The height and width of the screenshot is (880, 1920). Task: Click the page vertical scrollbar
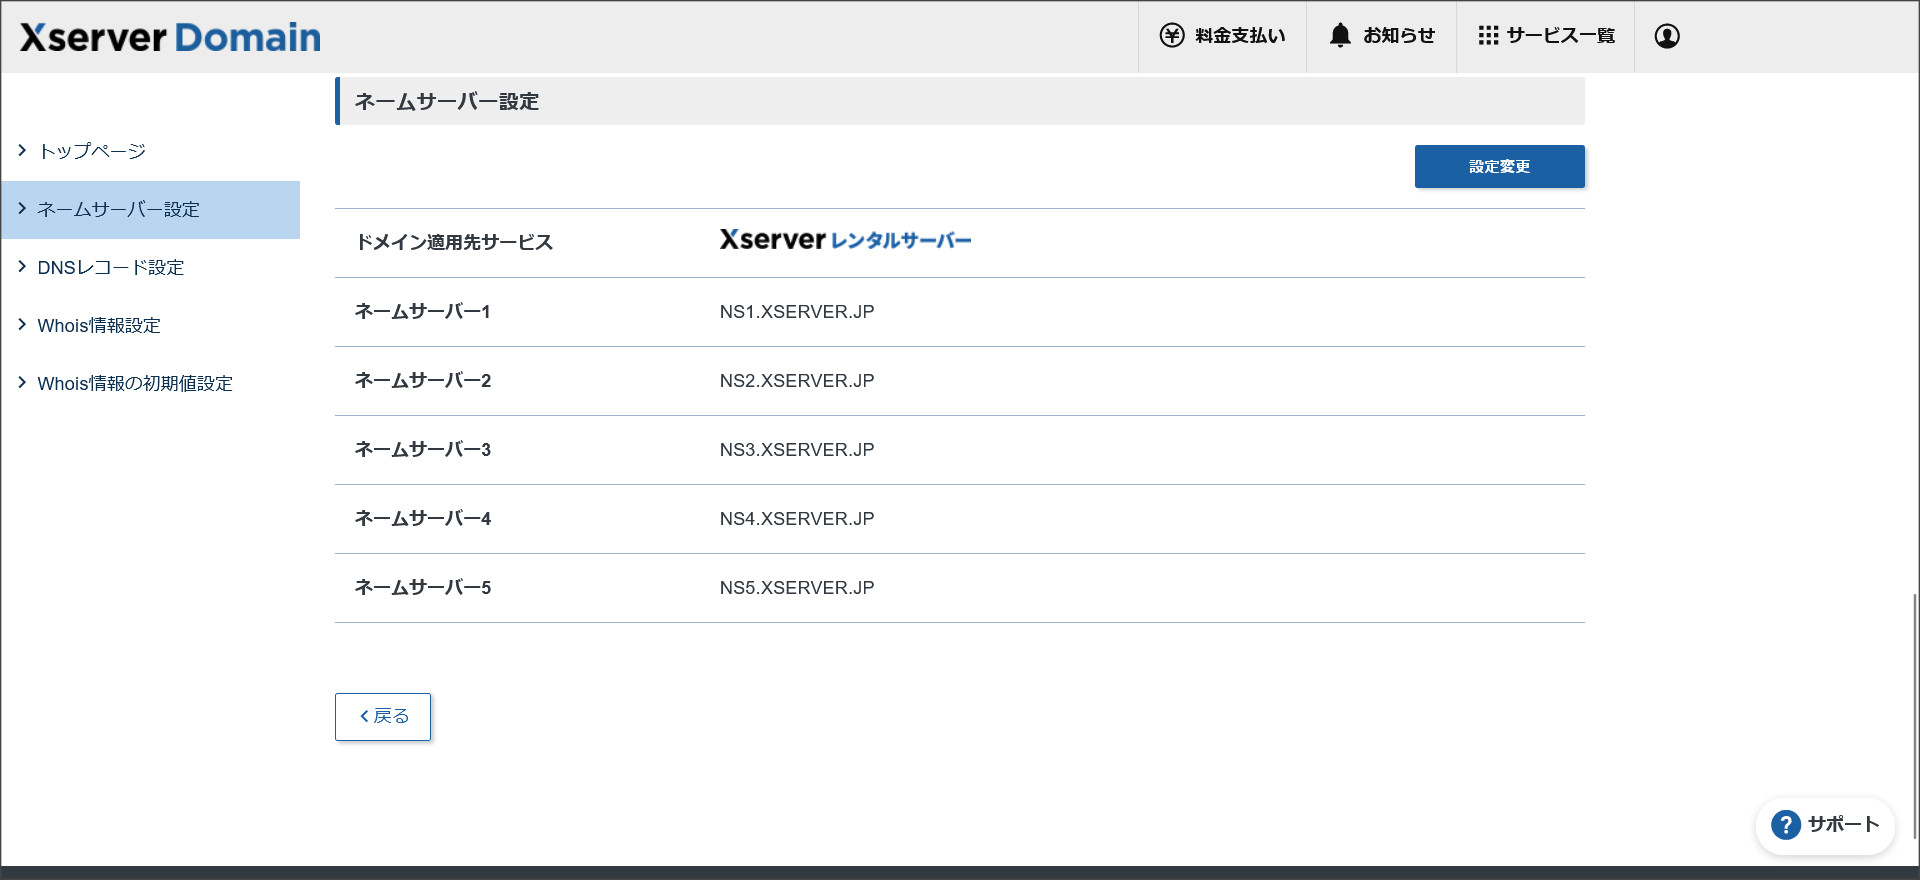click(x=1914, y=715)
